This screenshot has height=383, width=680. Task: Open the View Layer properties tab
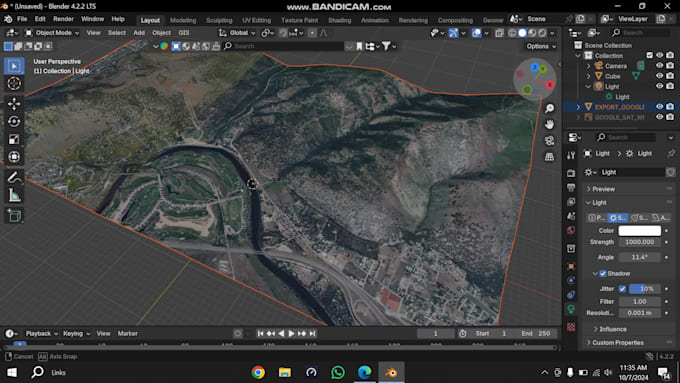click(x=571, y=202)
